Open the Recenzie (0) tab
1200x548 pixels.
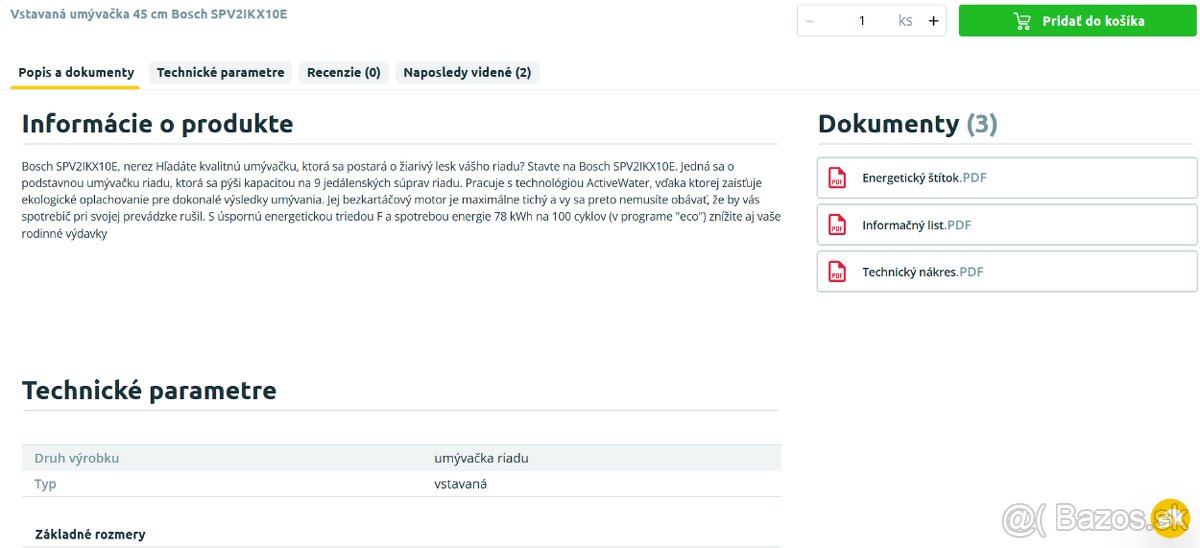[344, 72]
